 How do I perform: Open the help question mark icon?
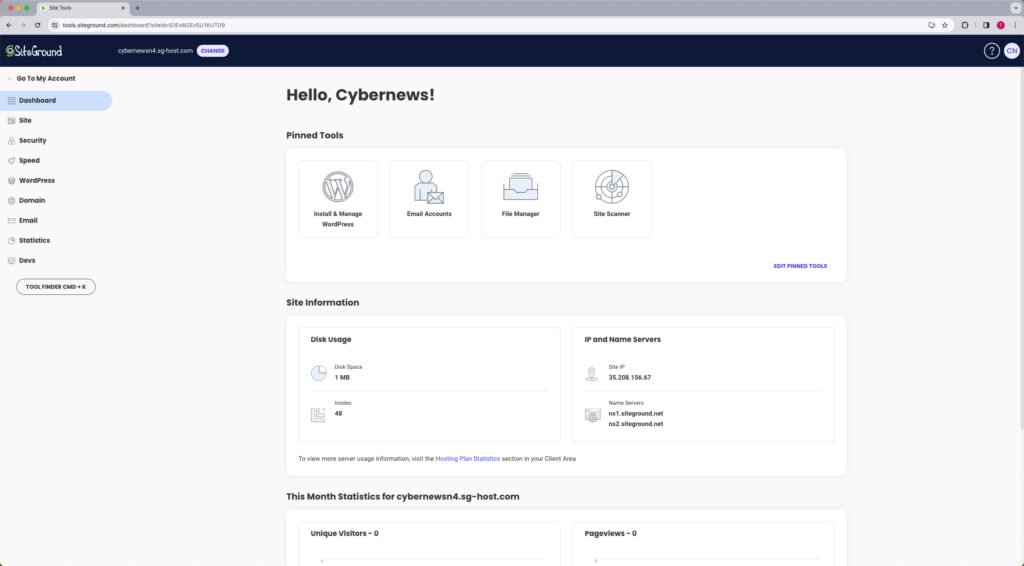pyautogui.click(x=991, y=51)
